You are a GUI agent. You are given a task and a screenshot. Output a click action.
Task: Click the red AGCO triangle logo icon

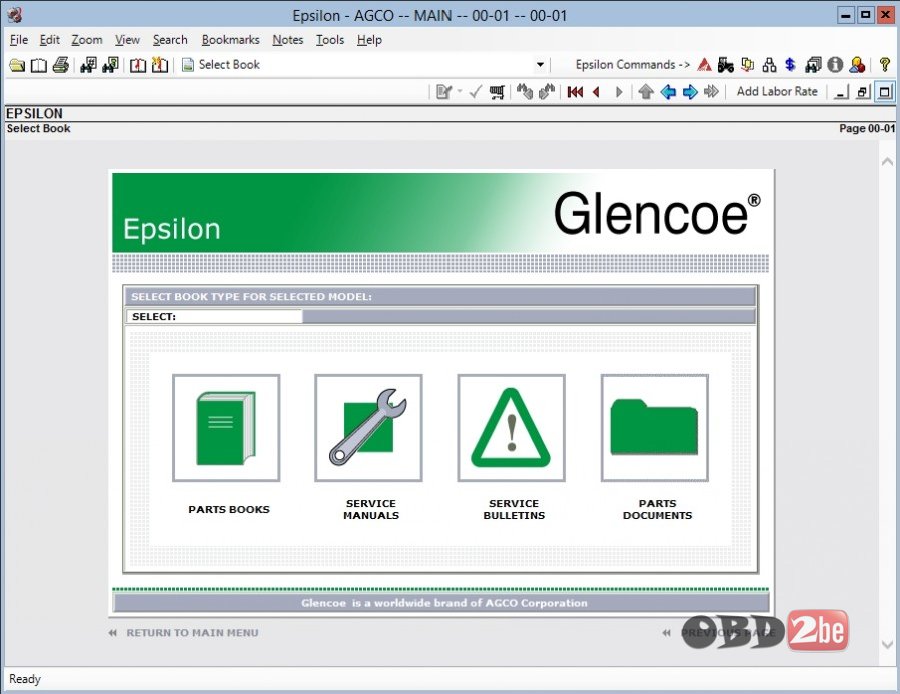[x=704, y=65]
